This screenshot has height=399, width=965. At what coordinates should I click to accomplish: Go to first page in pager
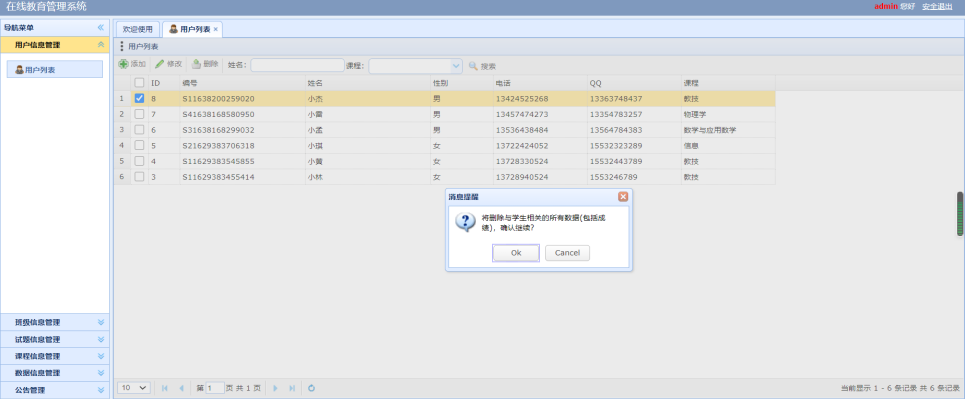(164, 388)
